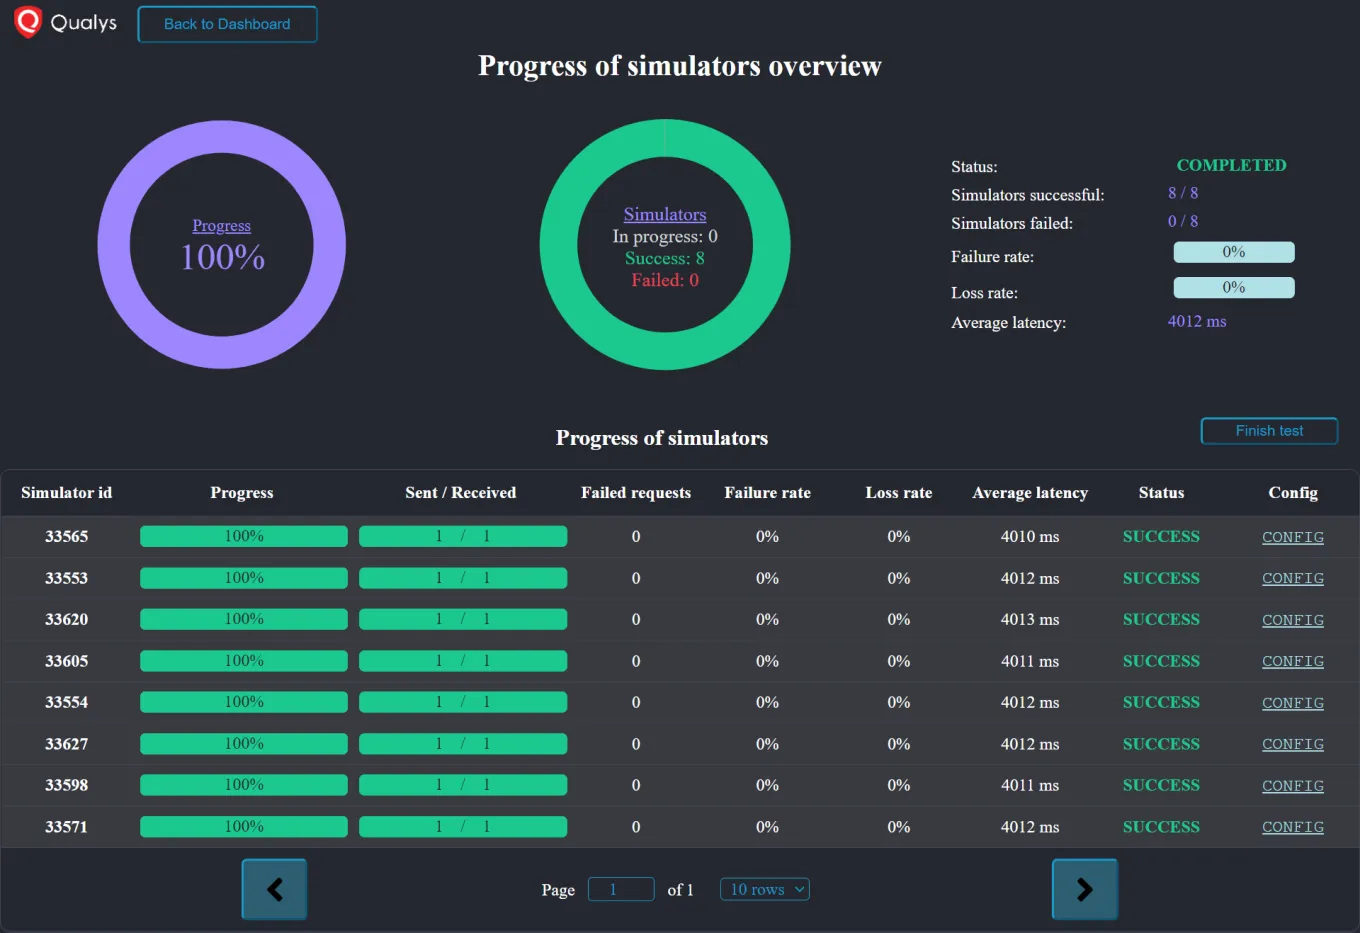Open the Simulators link inside the green donut
This screenshot has height=933, width=1360.
[x=664, y=214]
